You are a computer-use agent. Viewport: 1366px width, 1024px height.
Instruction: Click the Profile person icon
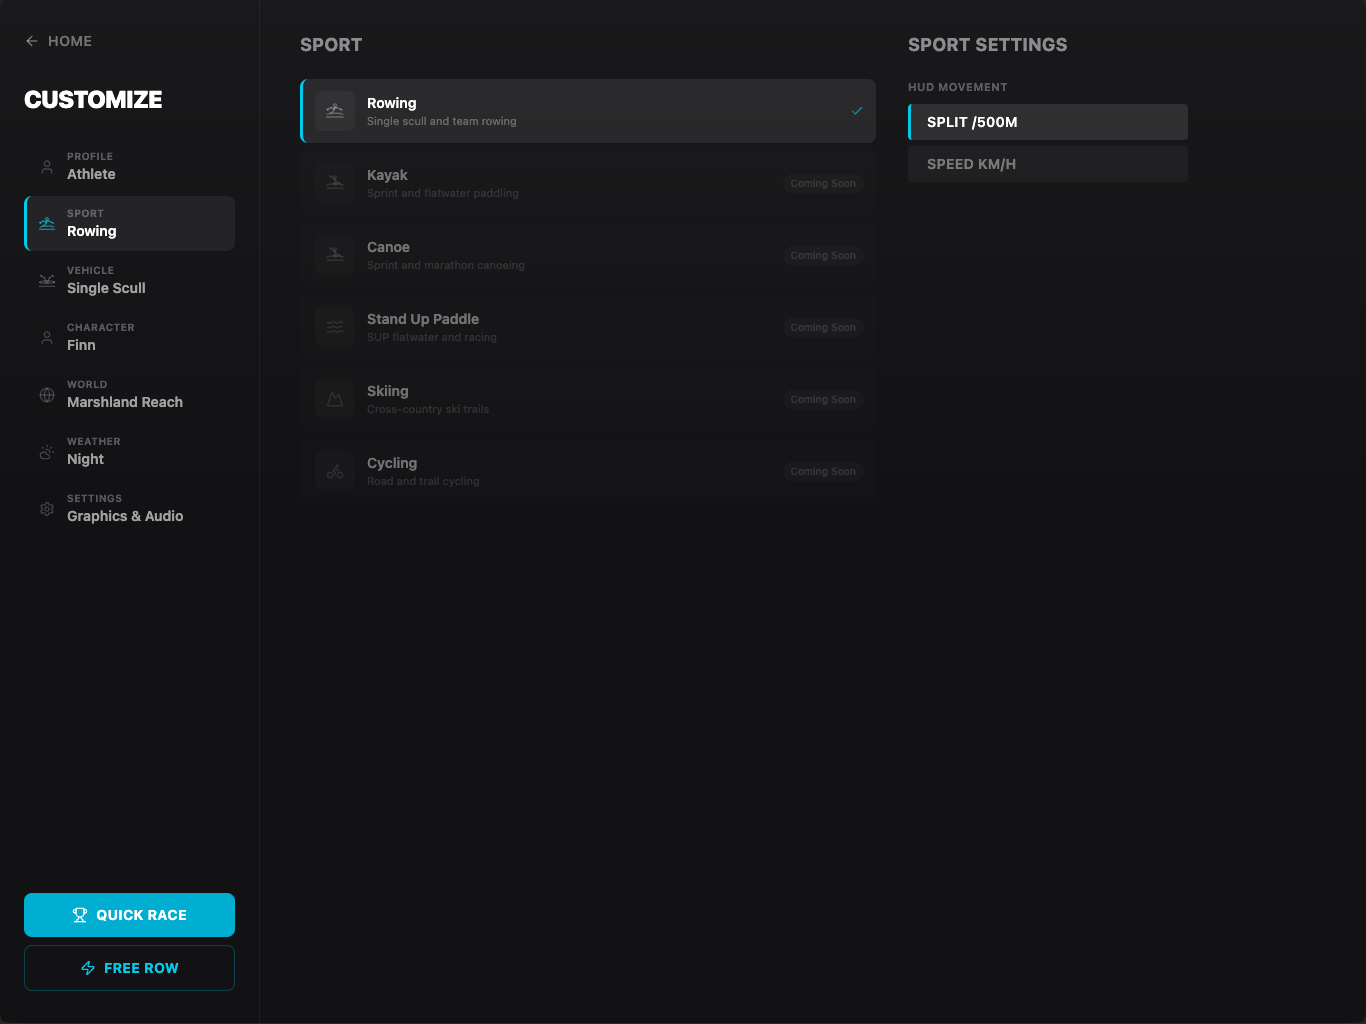tap(47, 167)
